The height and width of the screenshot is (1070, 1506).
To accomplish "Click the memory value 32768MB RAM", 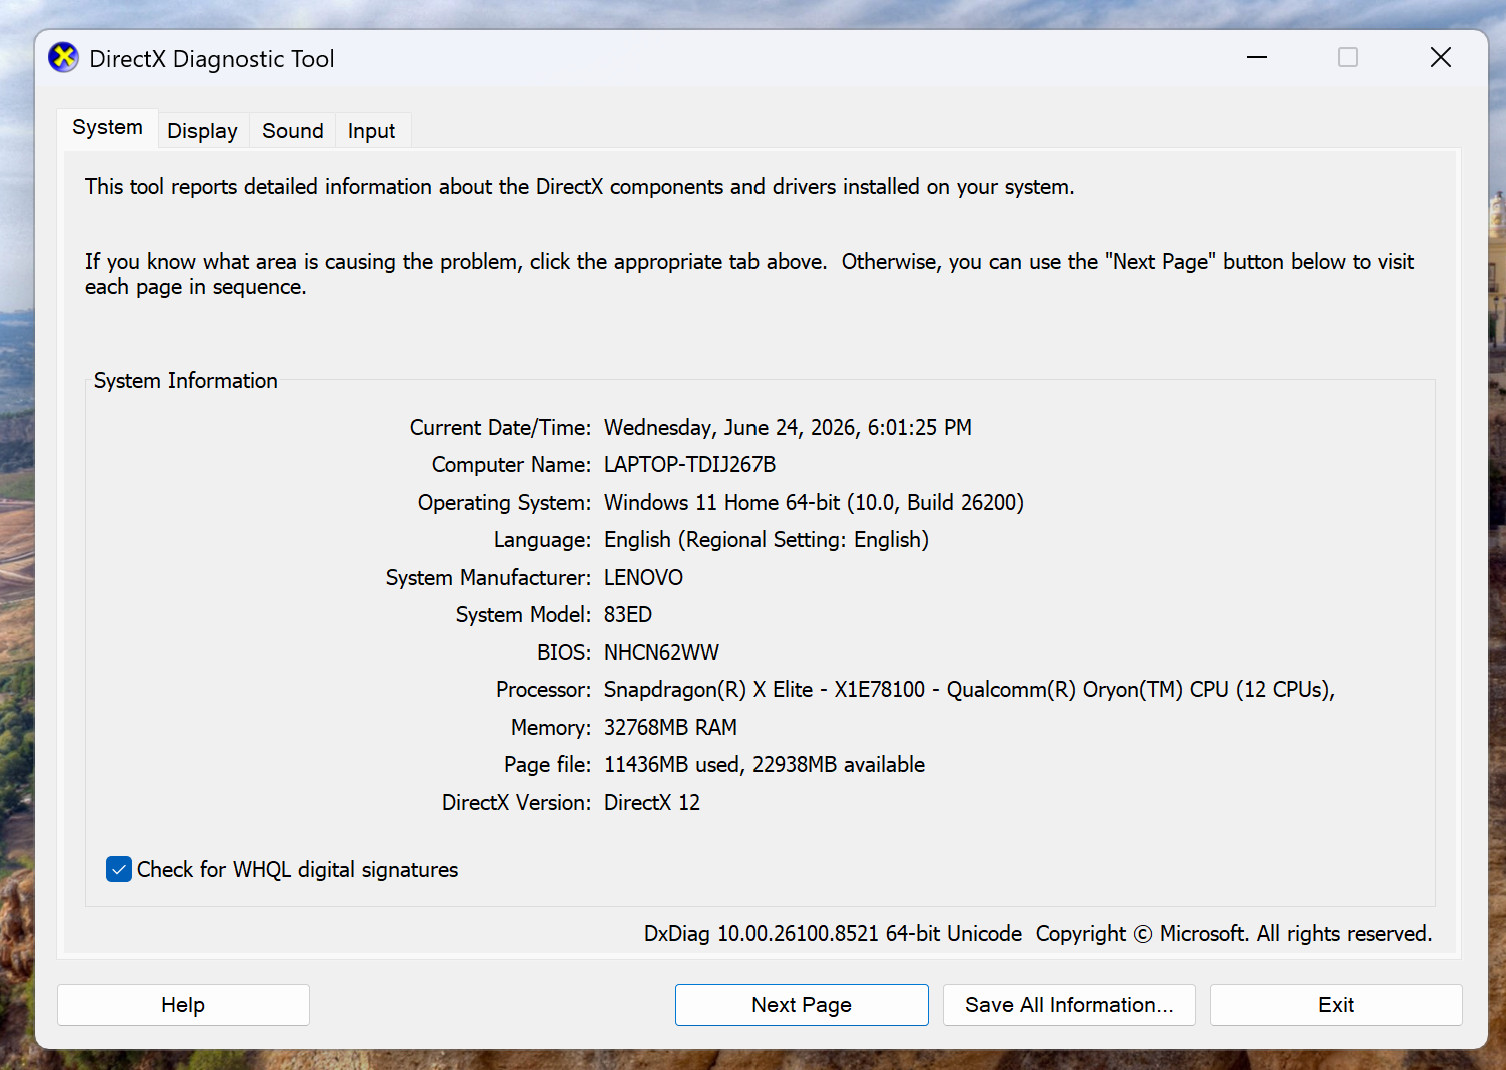I will pos(670,728).
